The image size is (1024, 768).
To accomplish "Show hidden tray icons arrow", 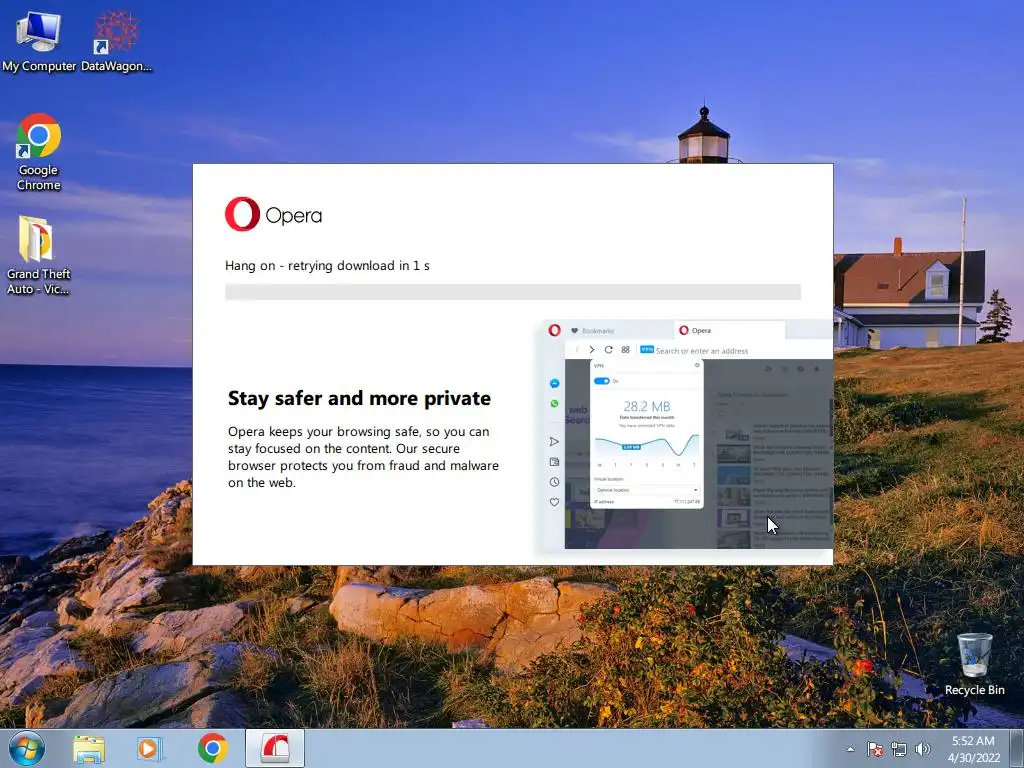I will click(850, 749).
